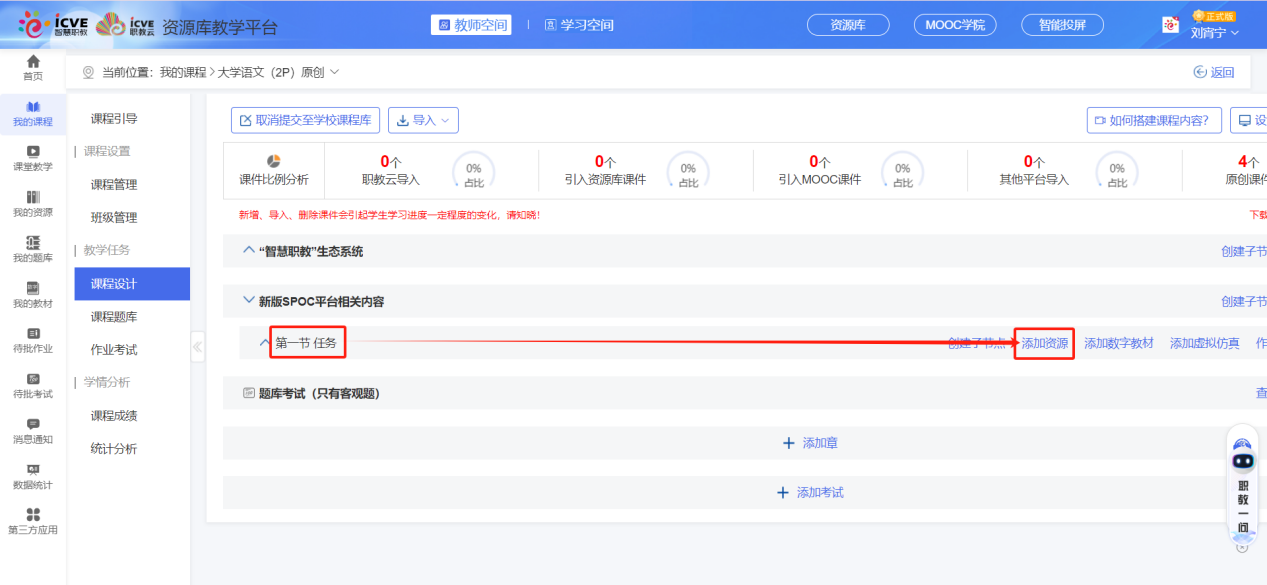Open the 导入 import dropdown
The height and width of the screenshot is (585, 1267).
423,120
